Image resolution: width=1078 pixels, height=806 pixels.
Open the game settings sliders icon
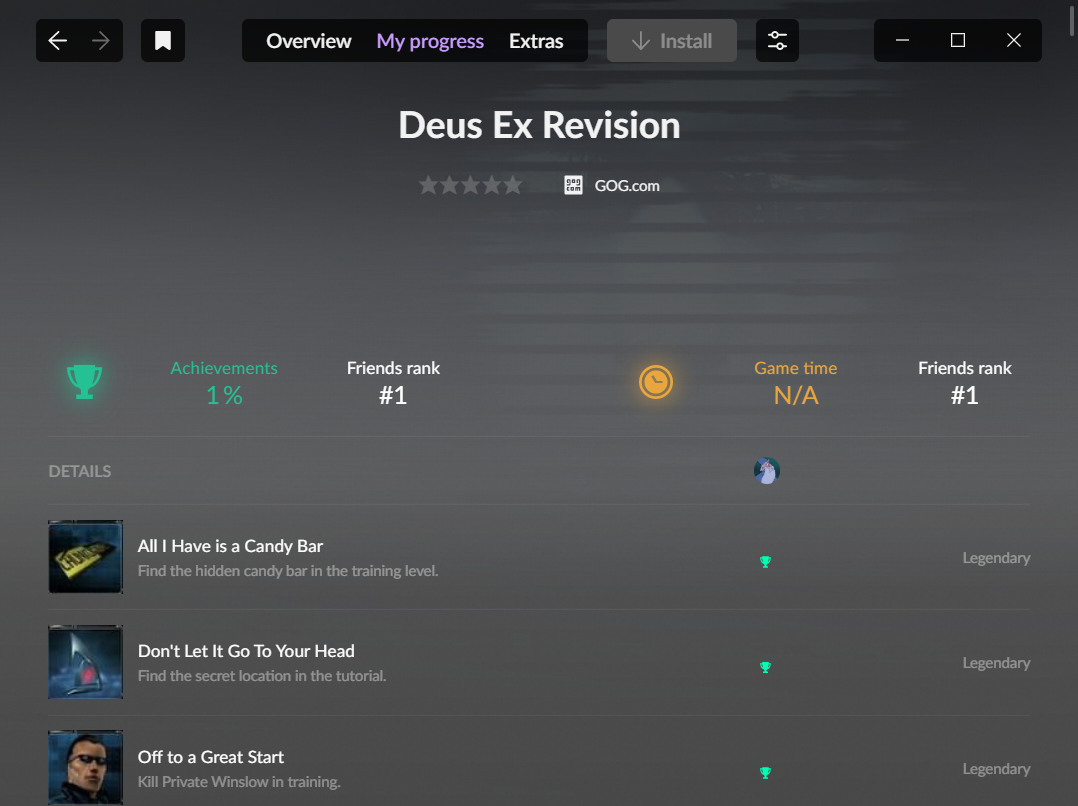[778, 41]
